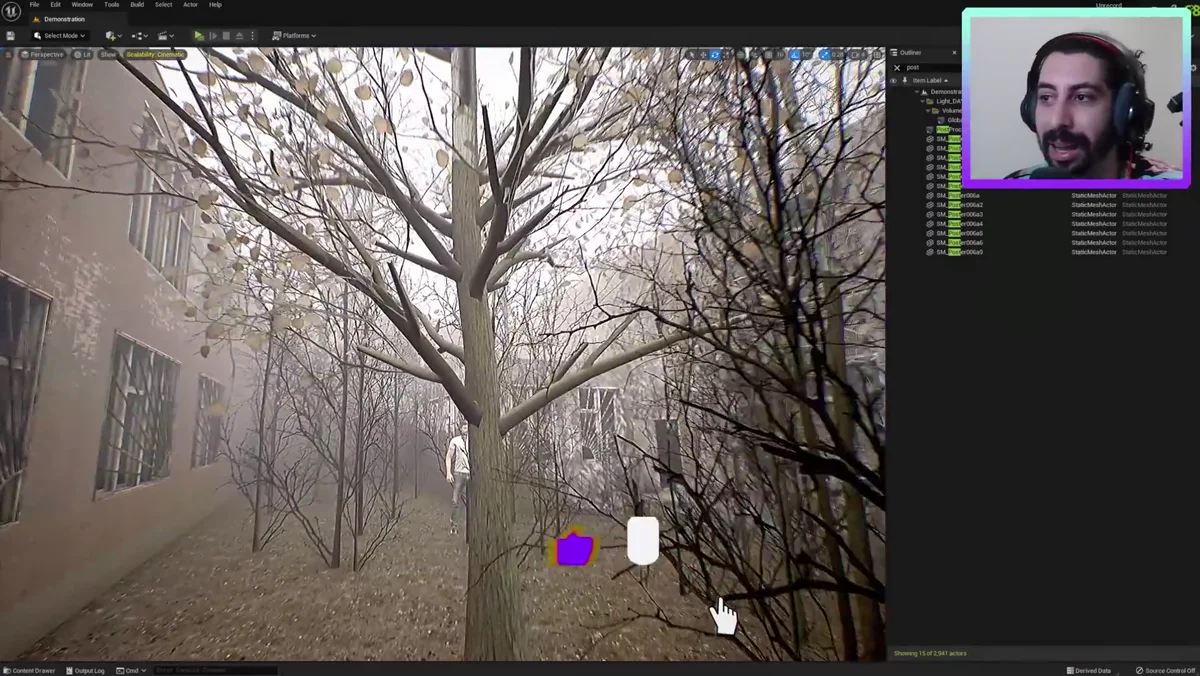Open the Build menu
The height and width of the screenshot is (676, 1200).
click(x=137, y=5)
